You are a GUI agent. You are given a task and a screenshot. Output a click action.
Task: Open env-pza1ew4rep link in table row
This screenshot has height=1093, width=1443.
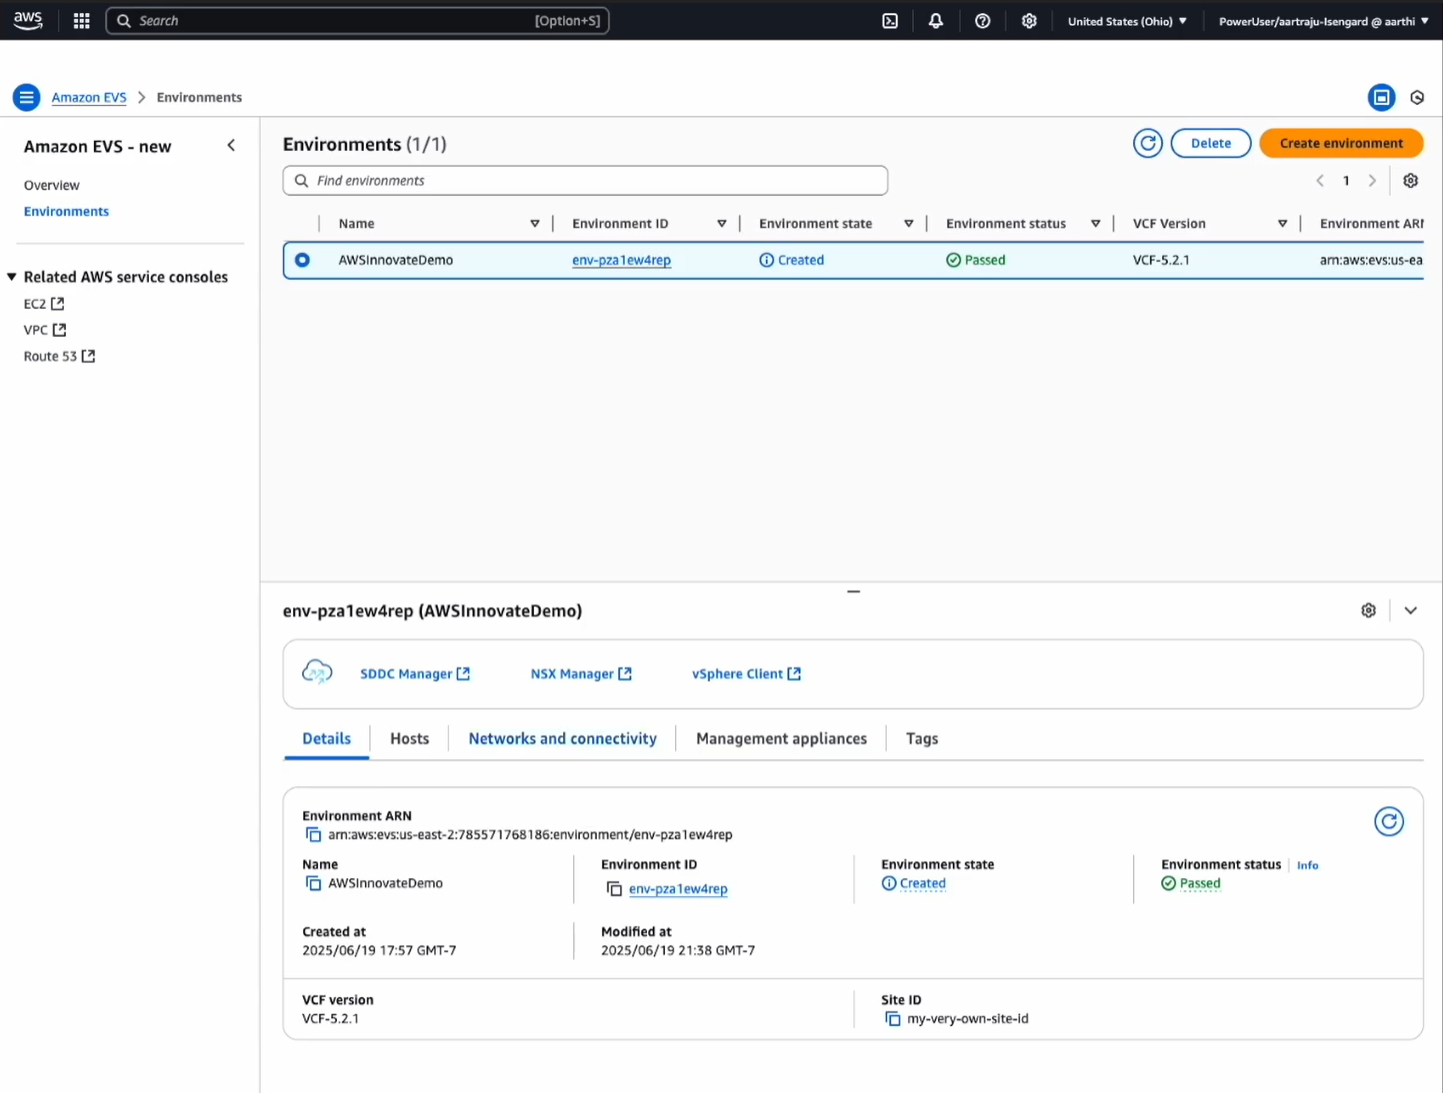pos(621,260)
